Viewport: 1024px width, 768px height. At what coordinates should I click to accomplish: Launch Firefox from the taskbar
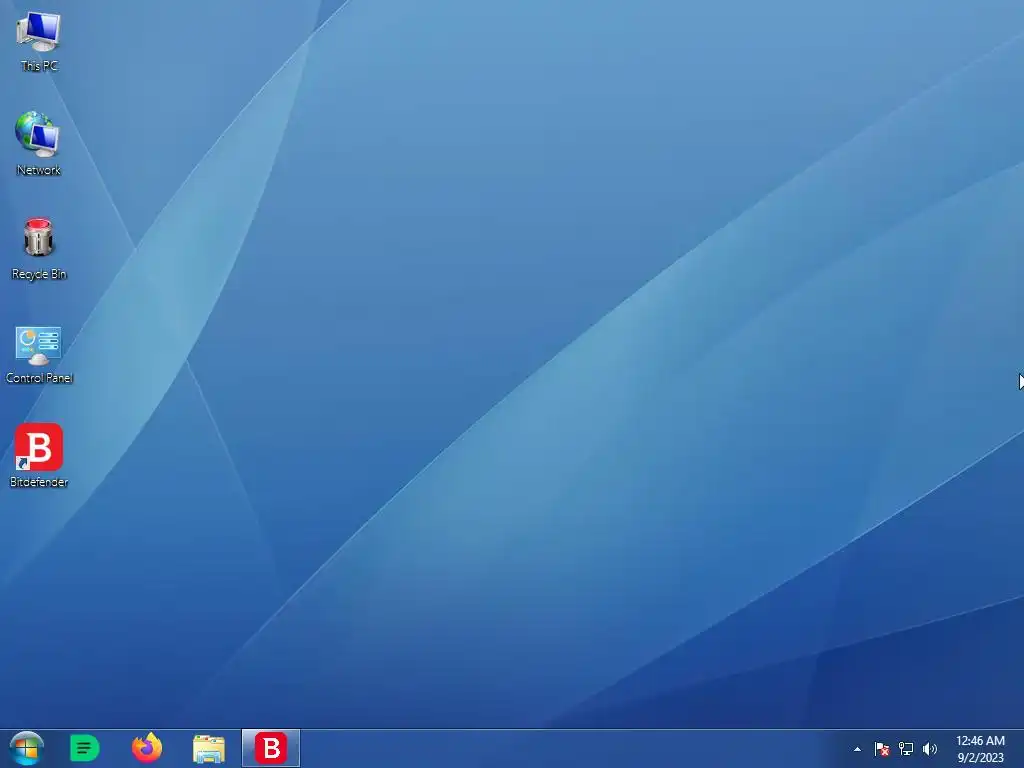(x=147, y=748)
